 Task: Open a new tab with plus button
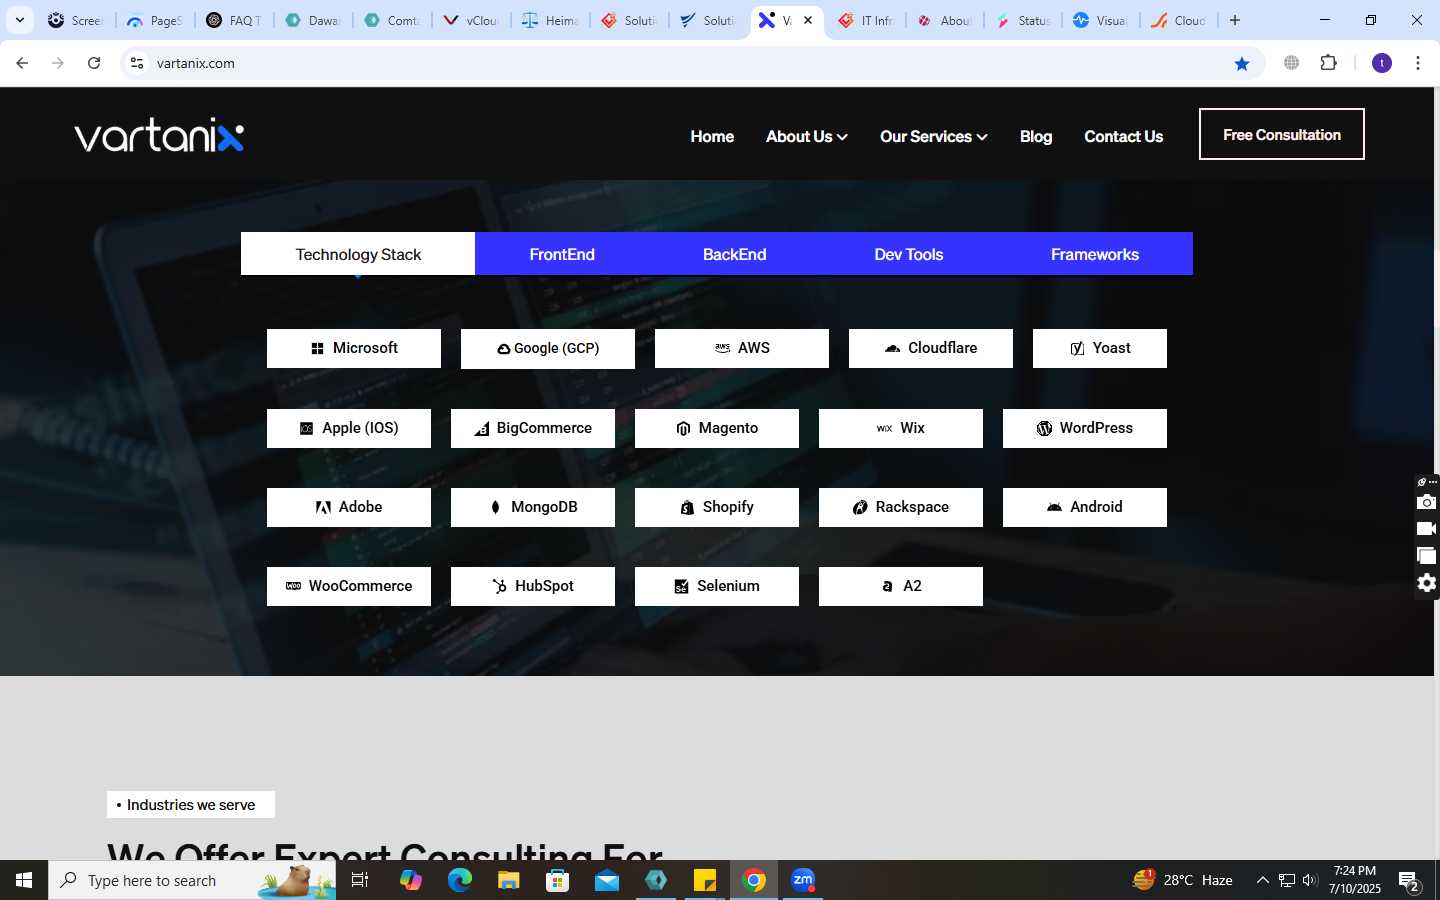point(1235,20)
